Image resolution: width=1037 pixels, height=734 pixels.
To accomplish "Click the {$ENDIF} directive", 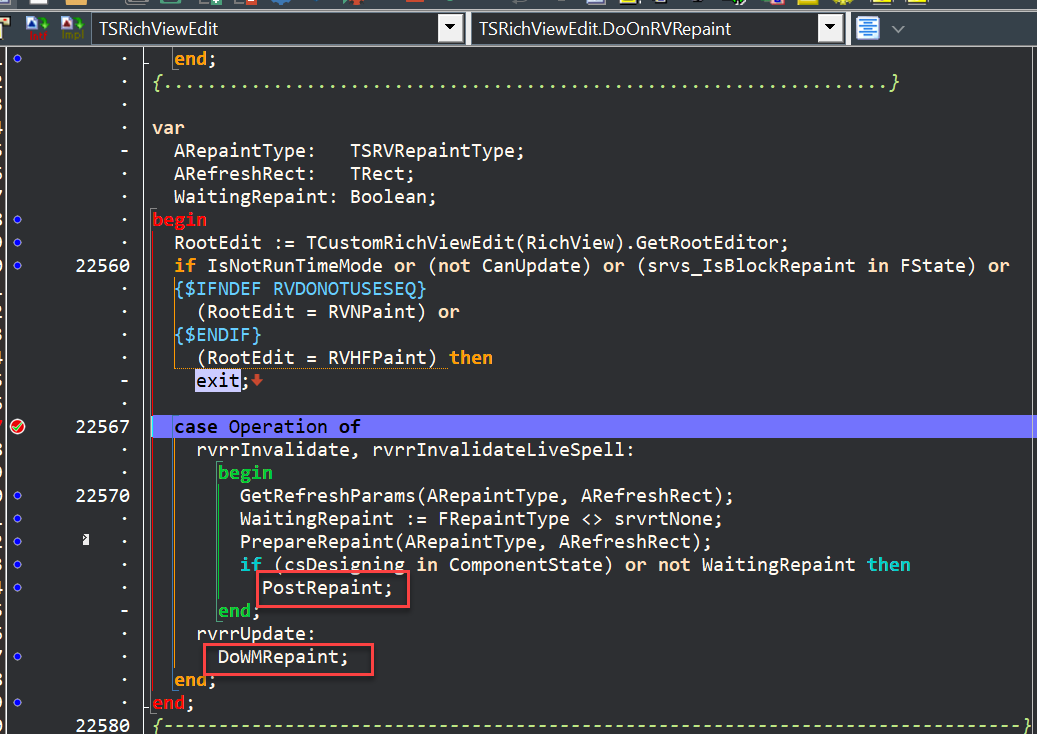I will (218, 335).
